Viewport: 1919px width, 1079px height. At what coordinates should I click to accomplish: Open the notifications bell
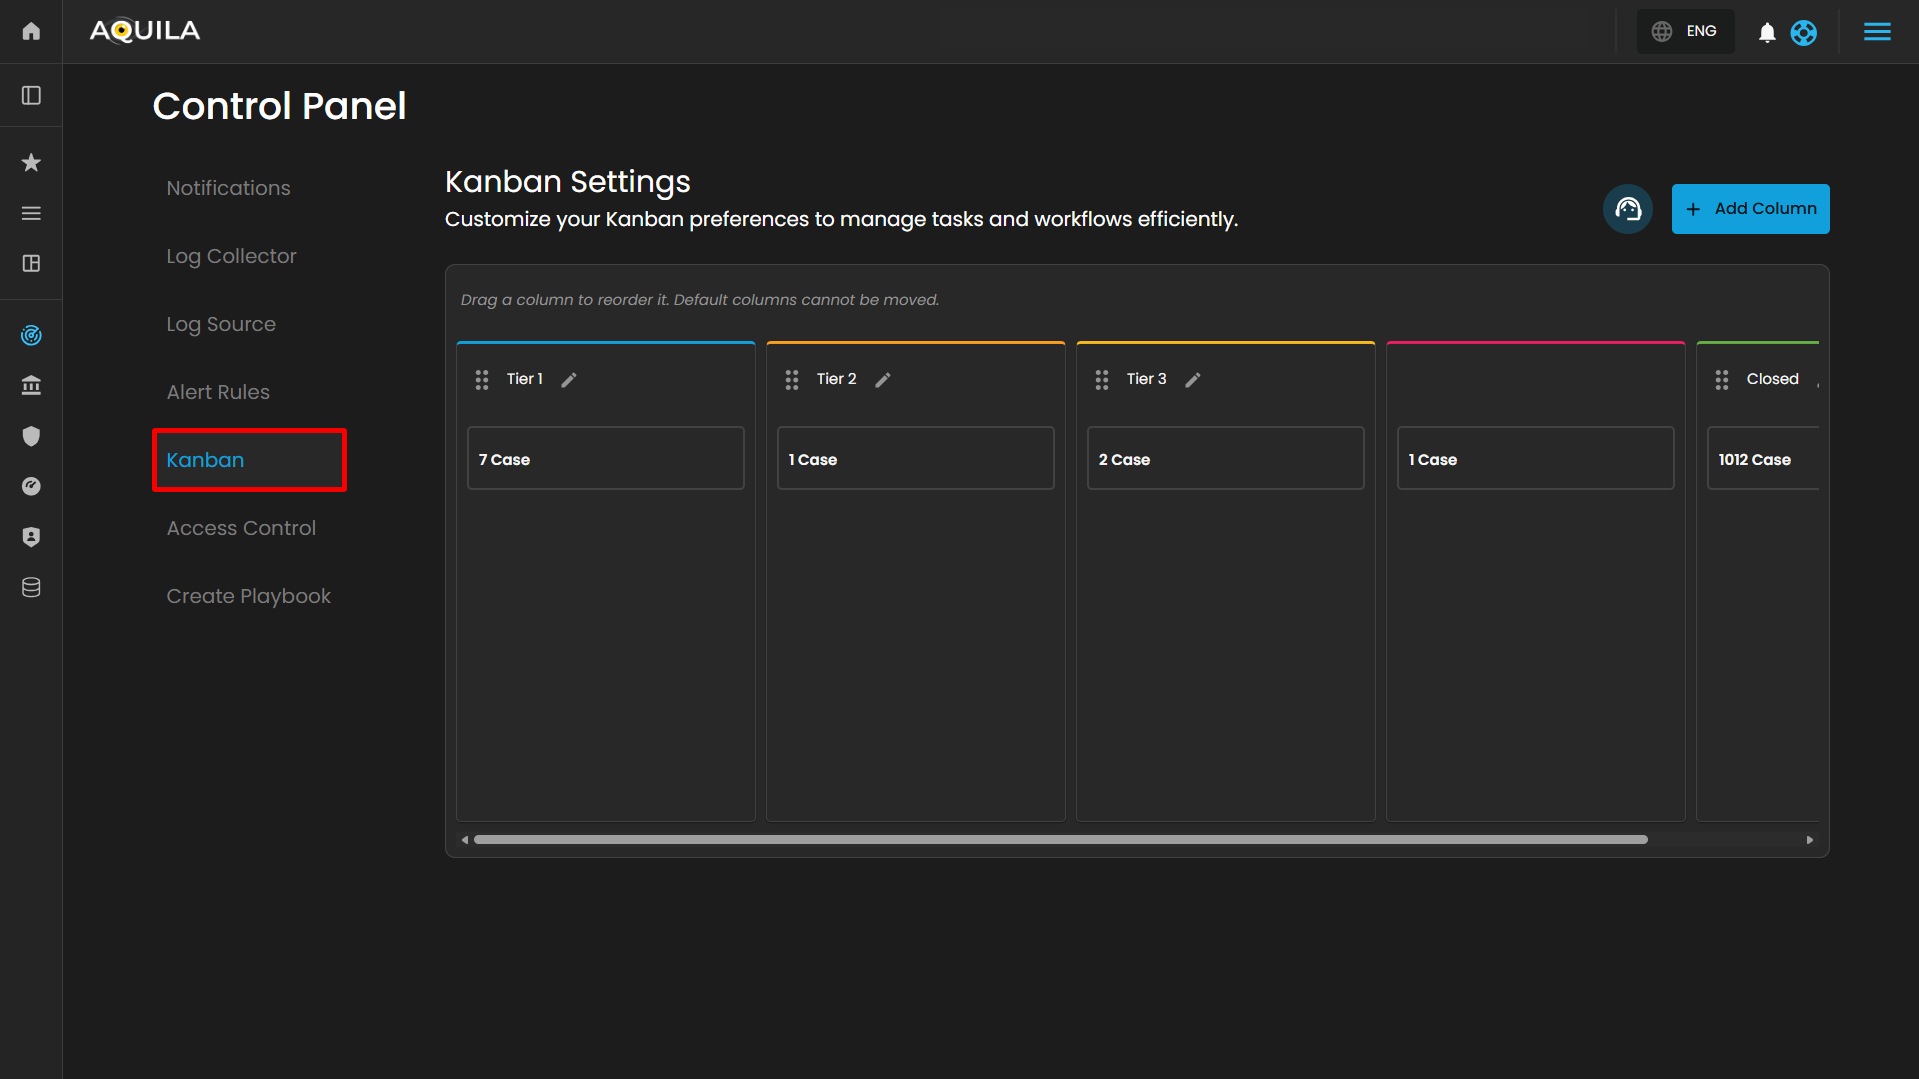point(1767,32)
